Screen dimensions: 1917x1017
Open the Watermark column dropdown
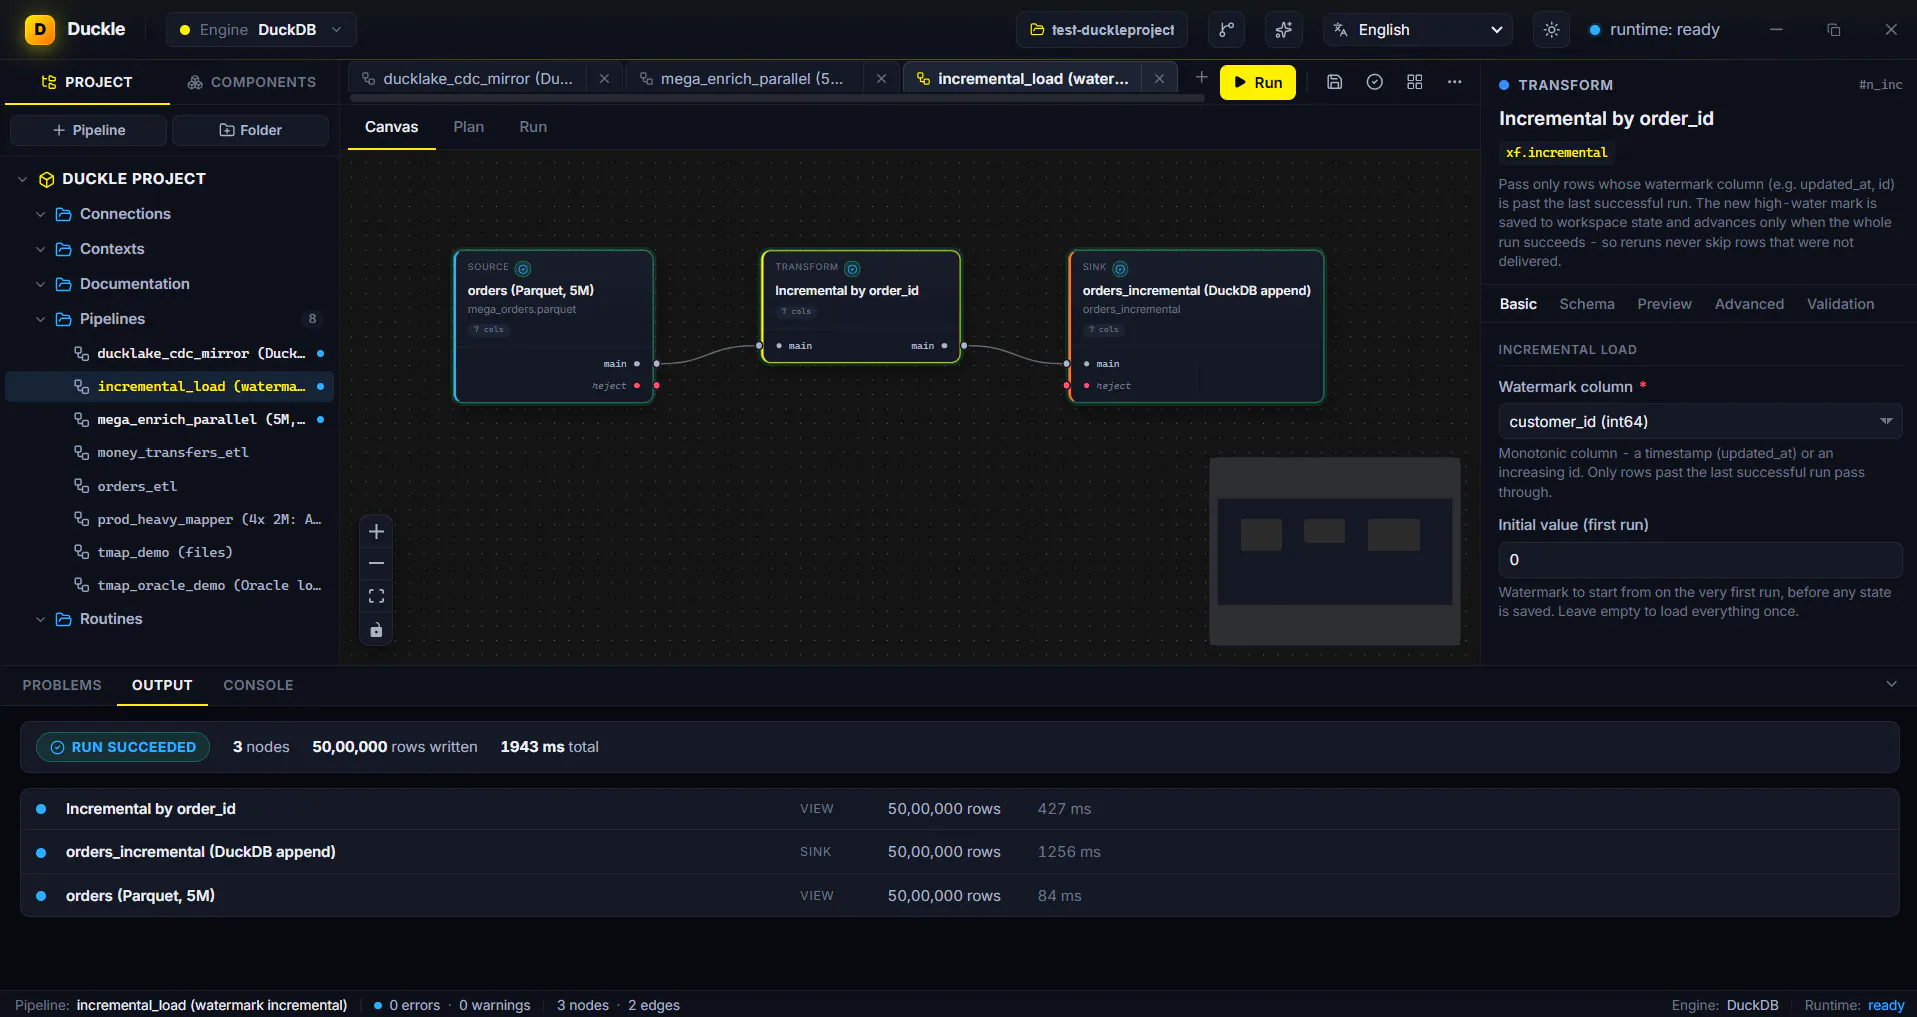[x=1699, y=422]
